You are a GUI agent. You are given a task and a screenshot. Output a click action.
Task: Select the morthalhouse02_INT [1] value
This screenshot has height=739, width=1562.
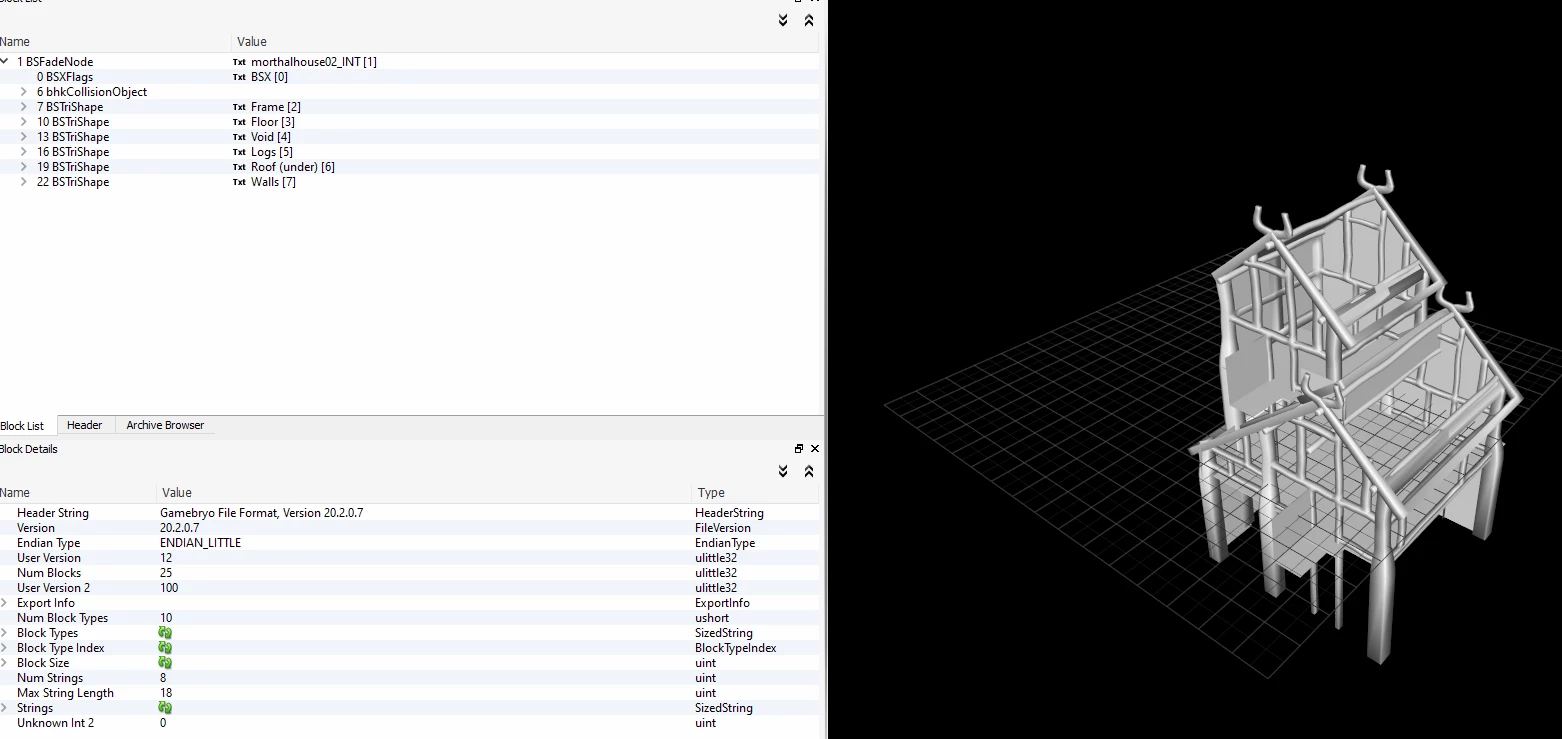click(x=314, y=62)
